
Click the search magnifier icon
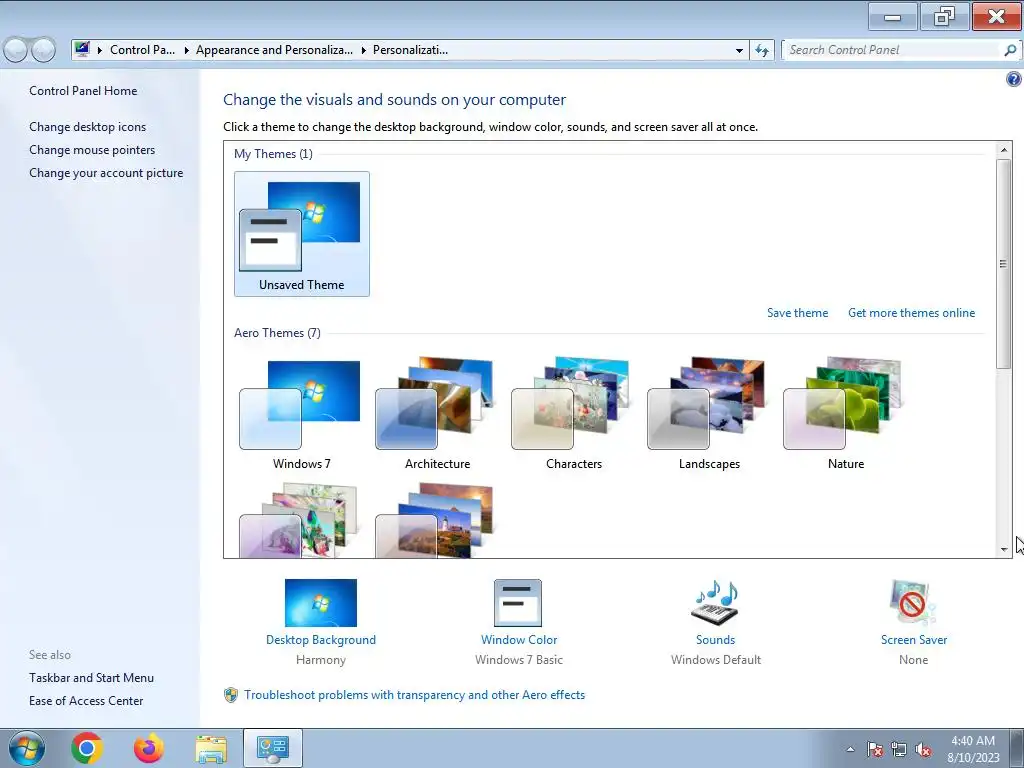click(1010, 50)
